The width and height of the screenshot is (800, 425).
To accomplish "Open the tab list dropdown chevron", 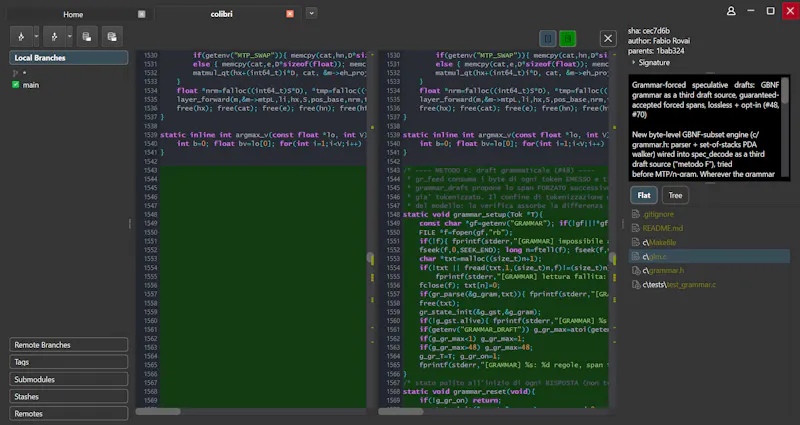I will [x=311, y=13].
